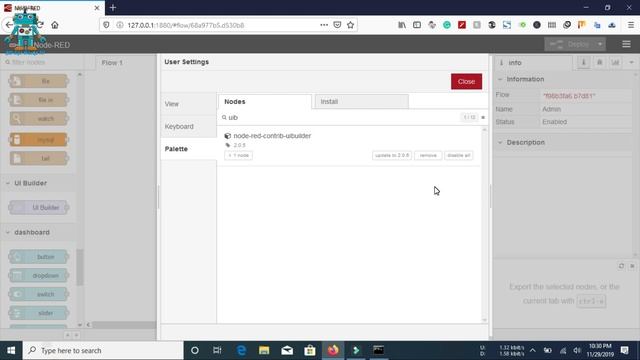The height and width of the screenshot is (360, 640).
Task: Open the sidebar tabs dropdown arrow
Action: point(631,62)
